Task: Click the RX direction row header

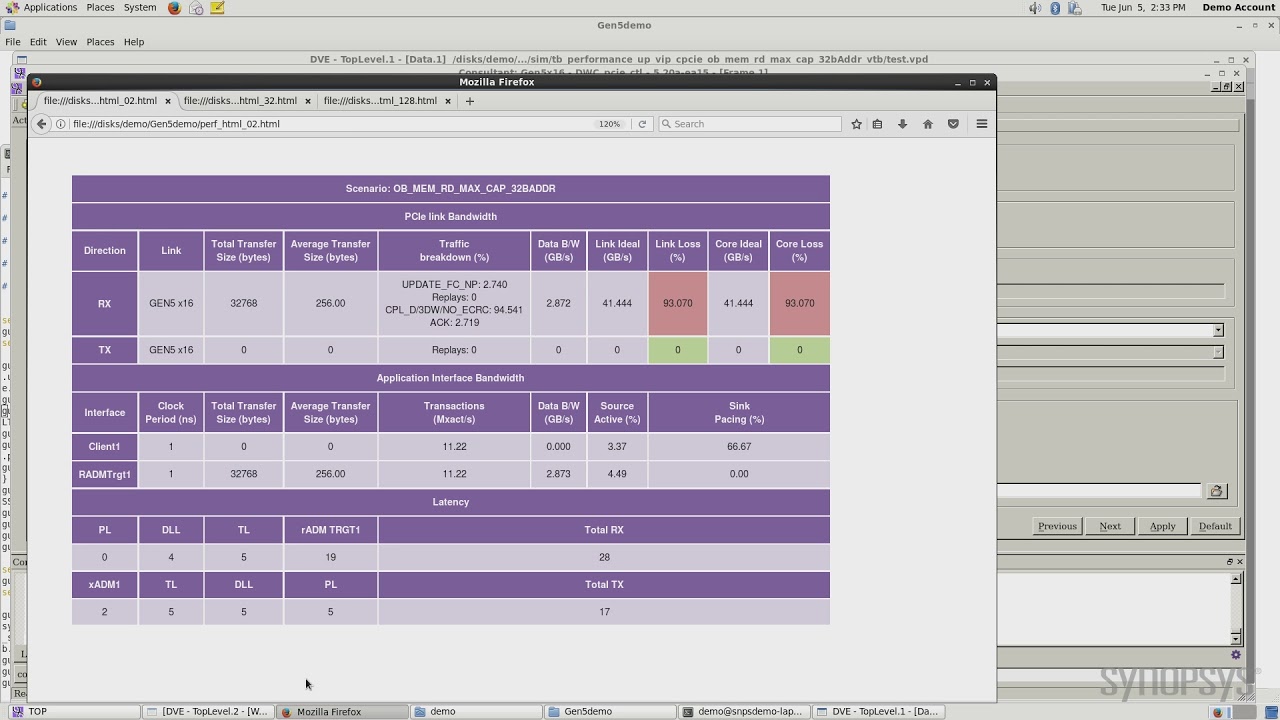Action: 105,303
